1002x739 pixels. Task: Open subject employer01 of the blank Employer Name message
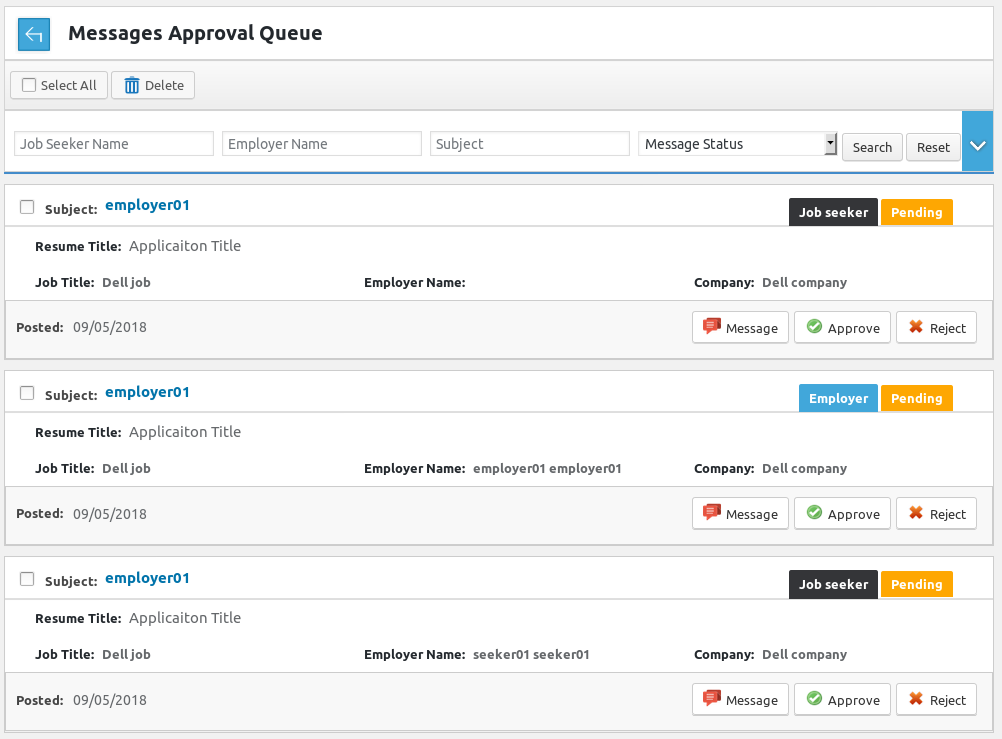(147, 205)
